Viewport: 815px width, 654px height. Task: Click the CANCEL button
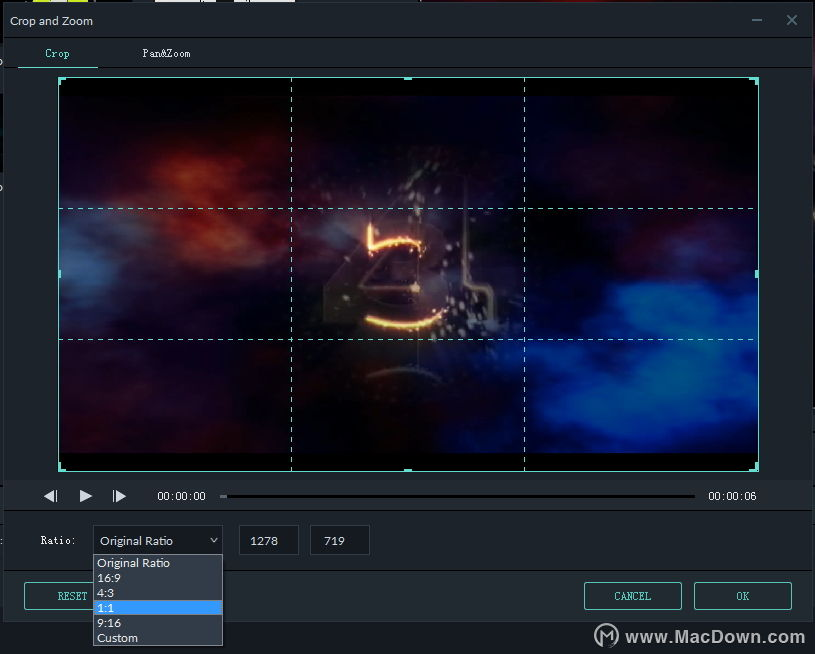(633, 596)
